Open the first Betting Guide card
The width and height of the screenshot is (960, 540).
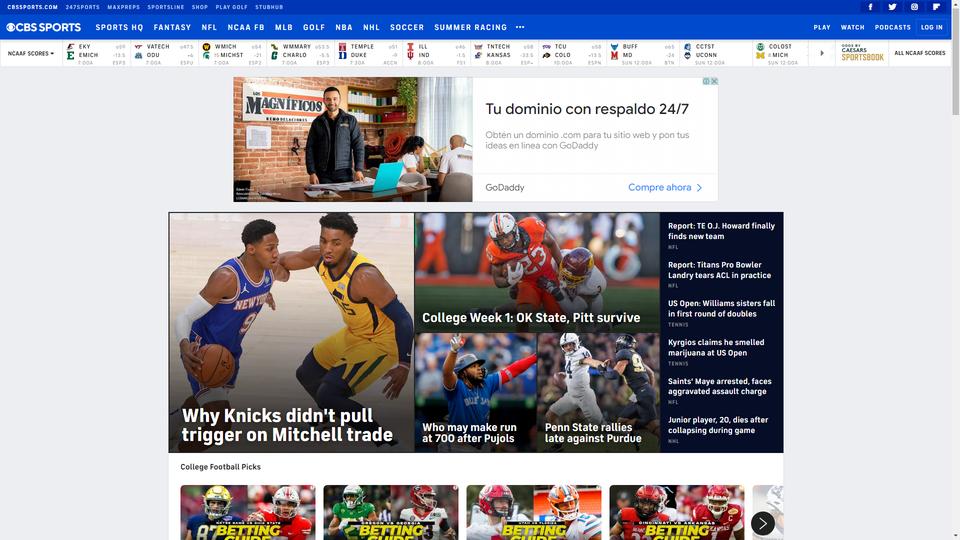point(248,512)
